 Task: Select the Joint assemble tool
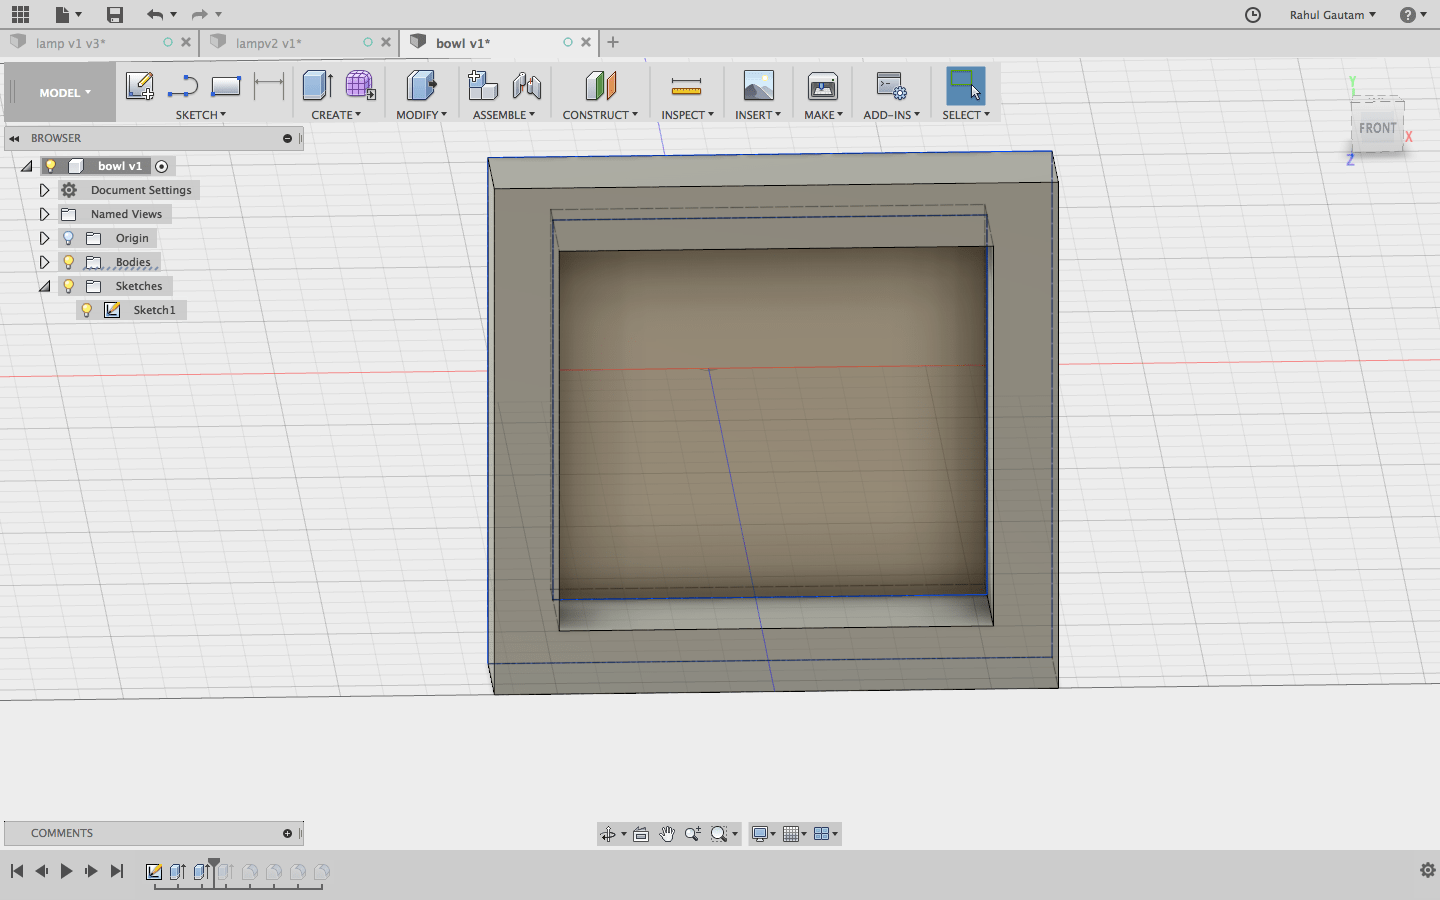(527, 86)
